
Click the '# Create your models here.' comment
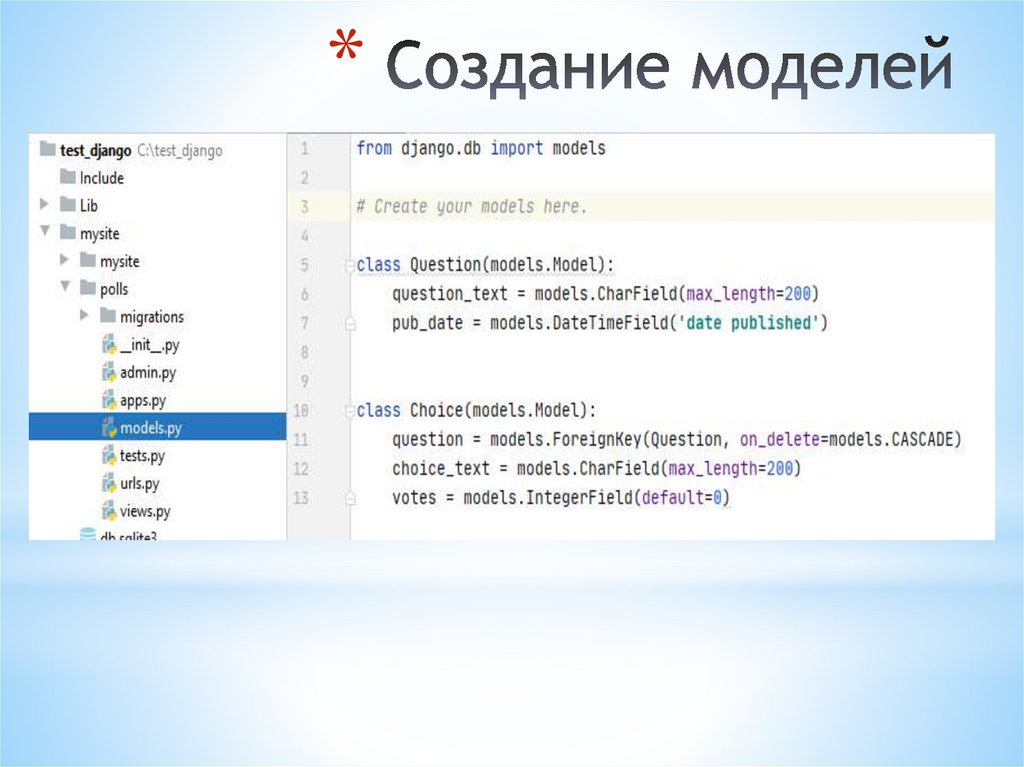coord(472,207)
